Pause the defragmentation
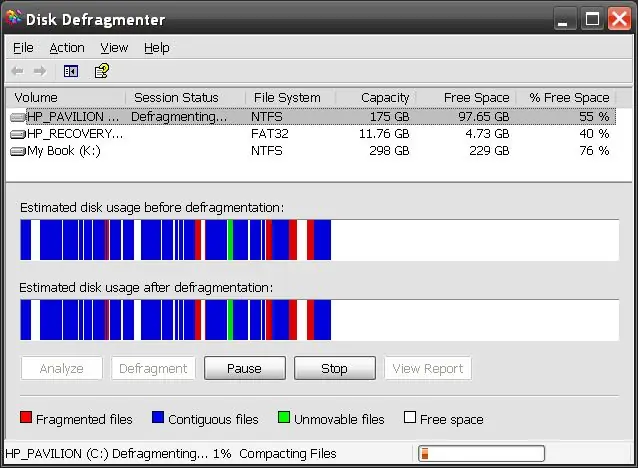Screen dimensions: 638x468 245,368
